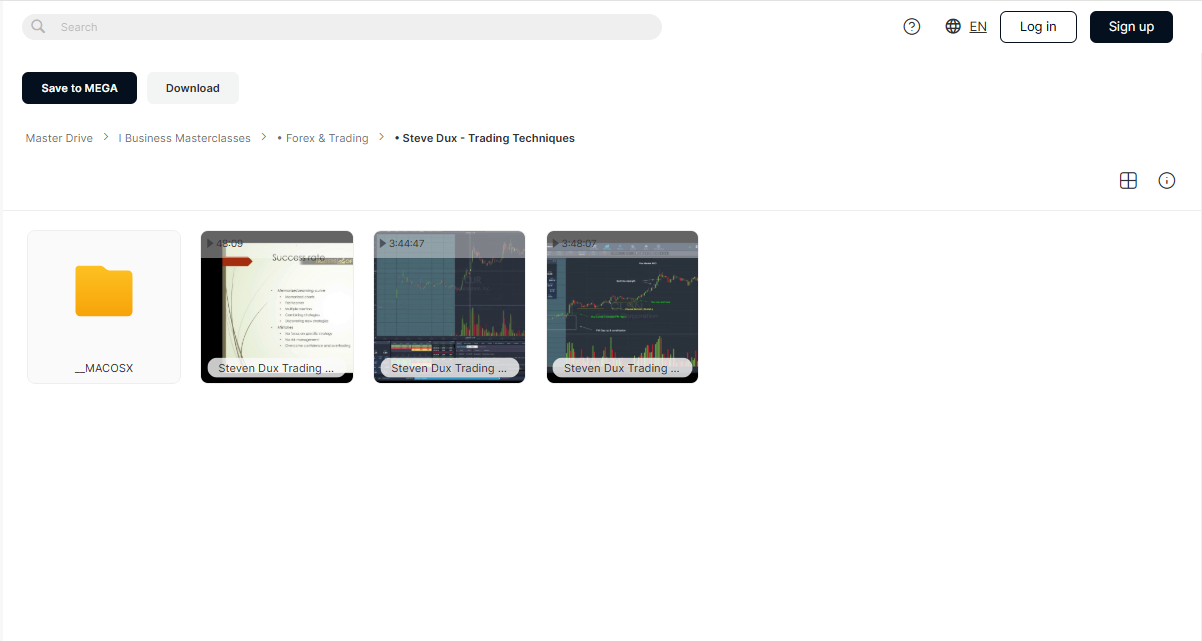Image resolution: width=1202 pixels, height=641 pixels.
Task: Click the search magnifier icon
Action: click(x=38, y=27)
